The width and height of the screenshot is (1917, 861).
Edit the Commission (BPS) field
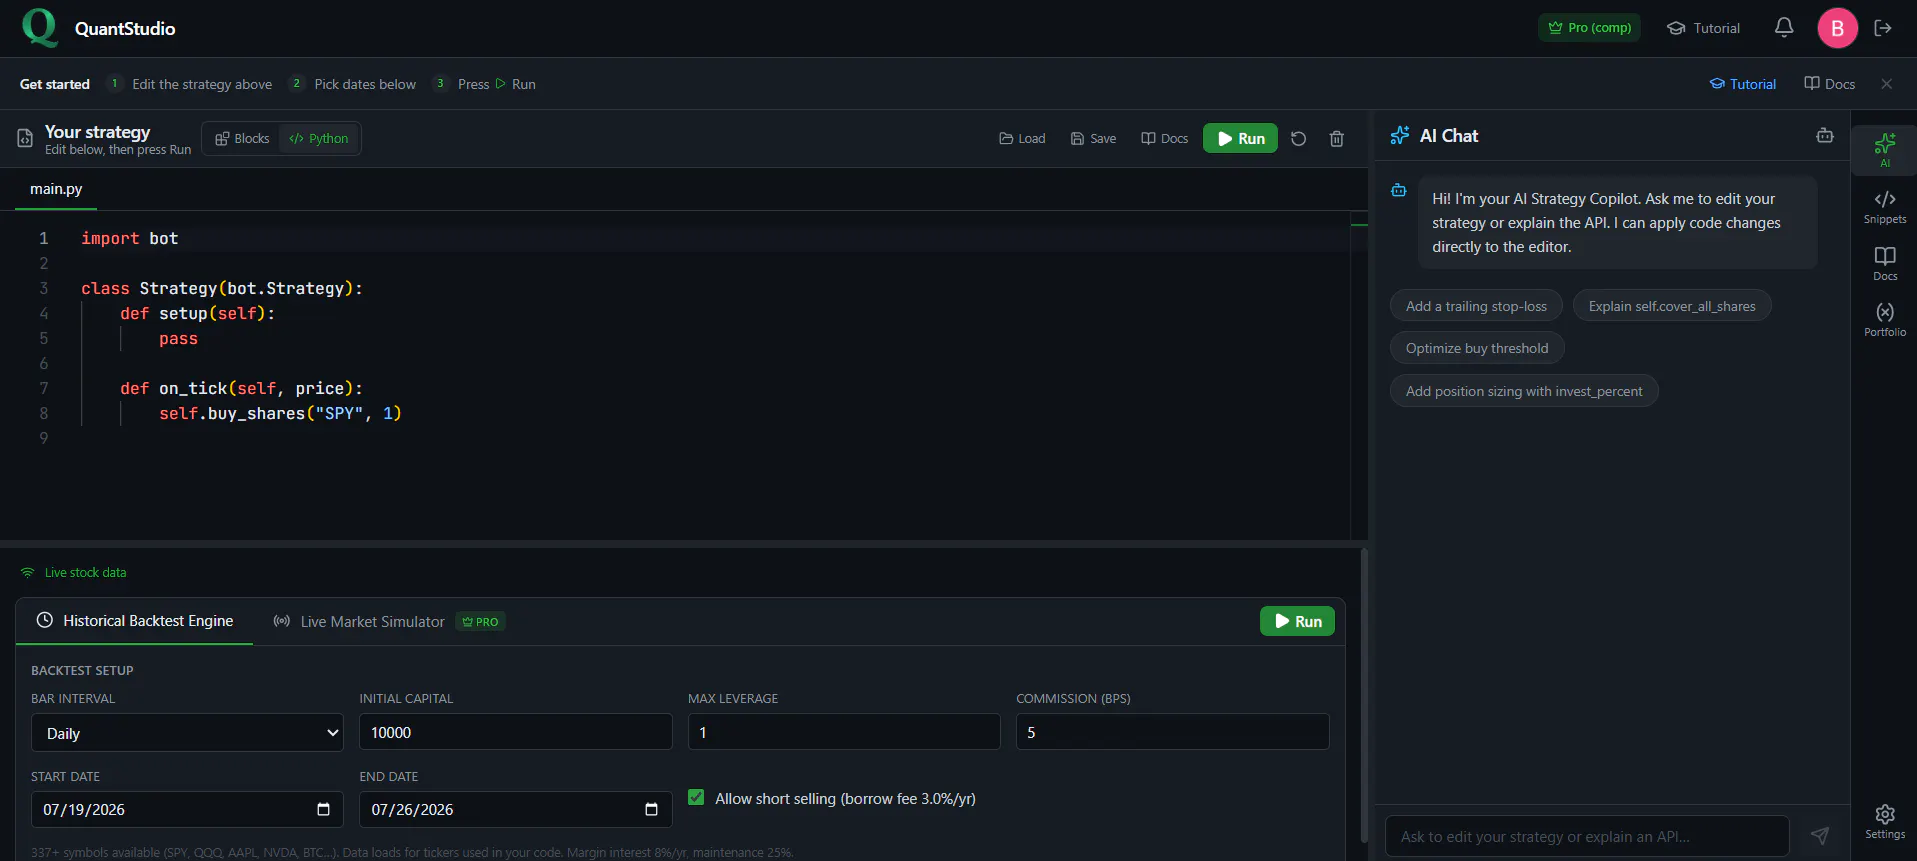click(1173, 732)
